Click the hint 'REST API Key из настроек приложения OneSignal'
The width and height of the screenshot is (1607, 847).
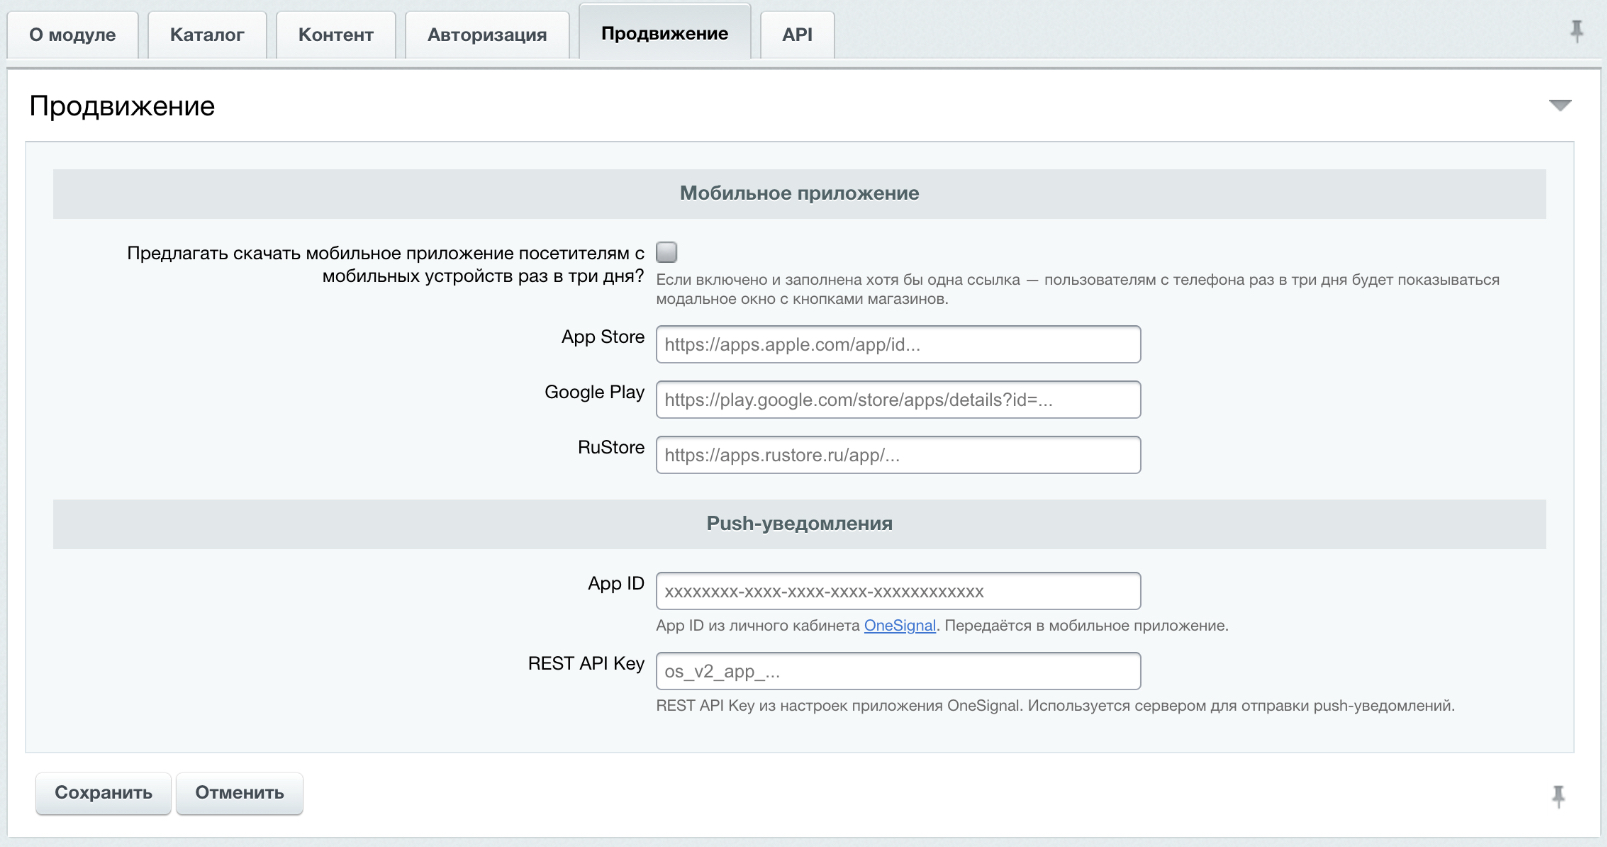[1055, 705]
